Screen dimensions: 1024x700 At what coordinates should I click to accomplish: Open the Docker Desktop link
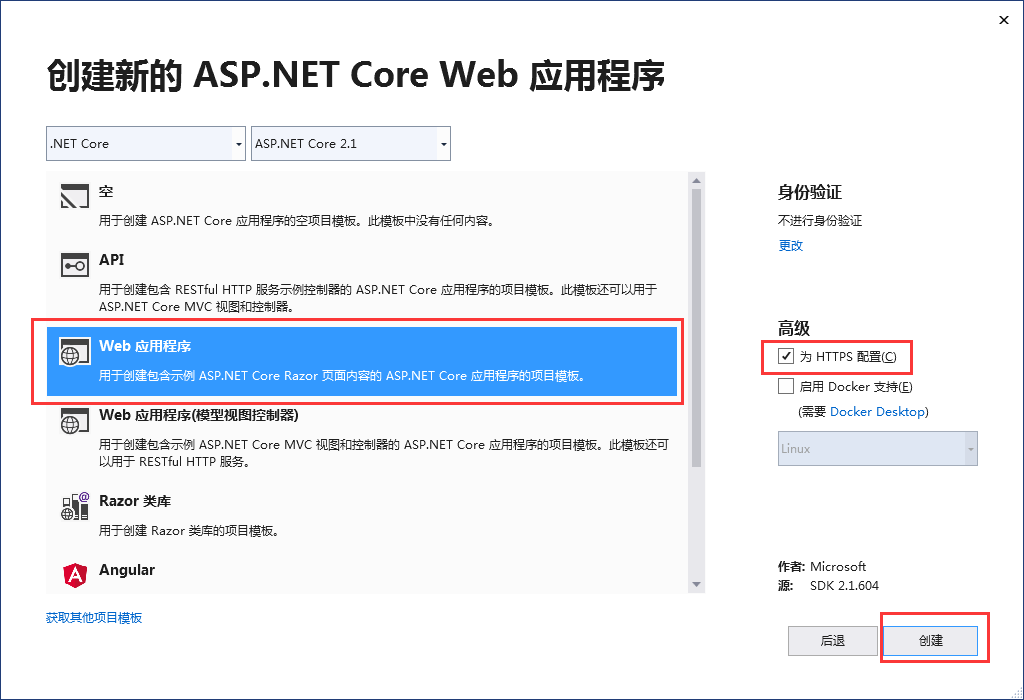click(x=877, y=411)
